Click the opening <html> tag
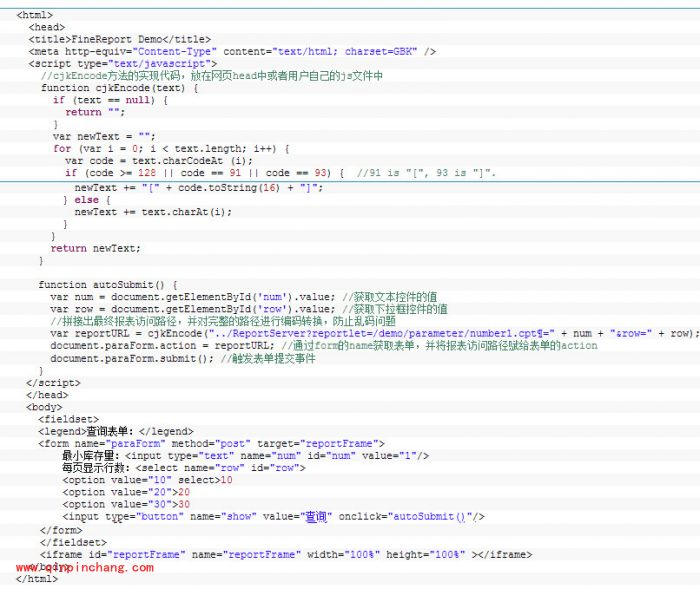Viewport: 700px width, 589px height. (35, 16)
